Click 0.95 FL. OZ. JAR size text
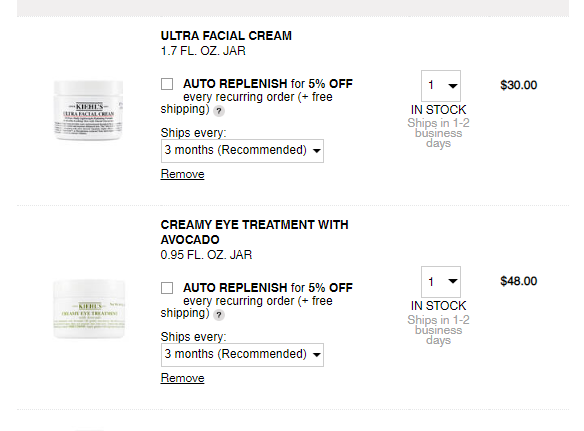 tap(206, 255)
